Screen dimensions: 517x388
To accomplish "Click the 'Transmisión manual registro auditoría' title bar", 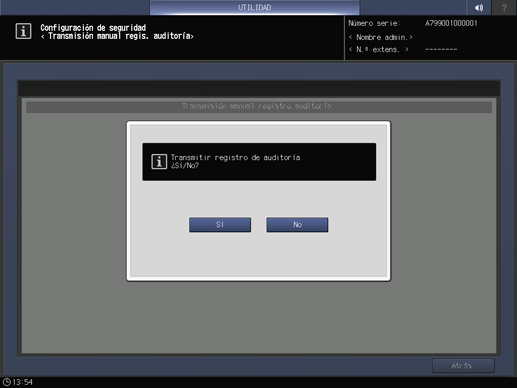I will (259, 107).
